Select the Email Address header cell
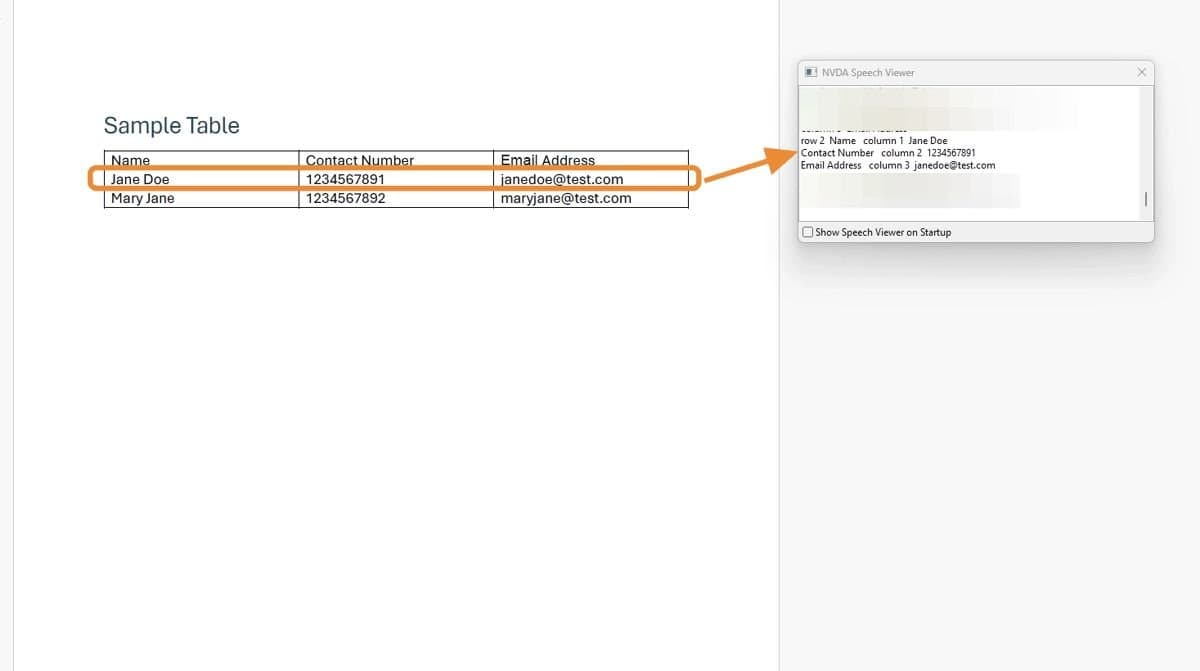The image size is (1200, 671). [548, 160]
